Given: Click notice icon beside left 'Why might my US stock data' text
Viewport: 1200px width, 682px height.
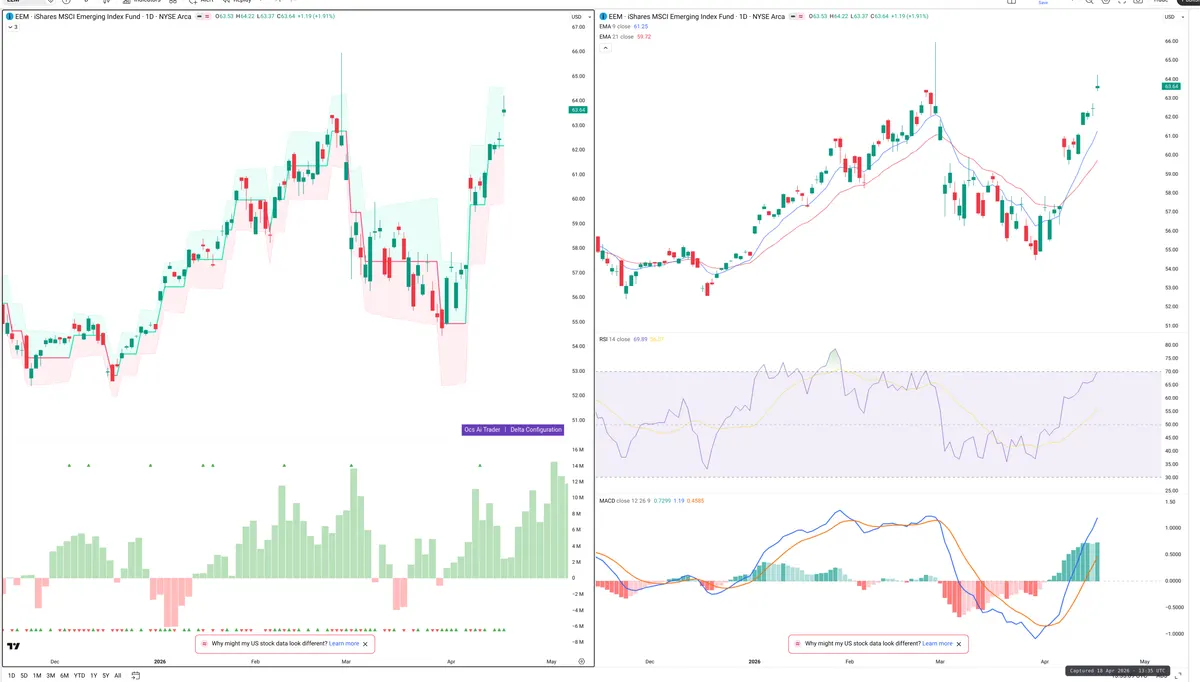Looking at the screenshot, I should pos(204,644).
